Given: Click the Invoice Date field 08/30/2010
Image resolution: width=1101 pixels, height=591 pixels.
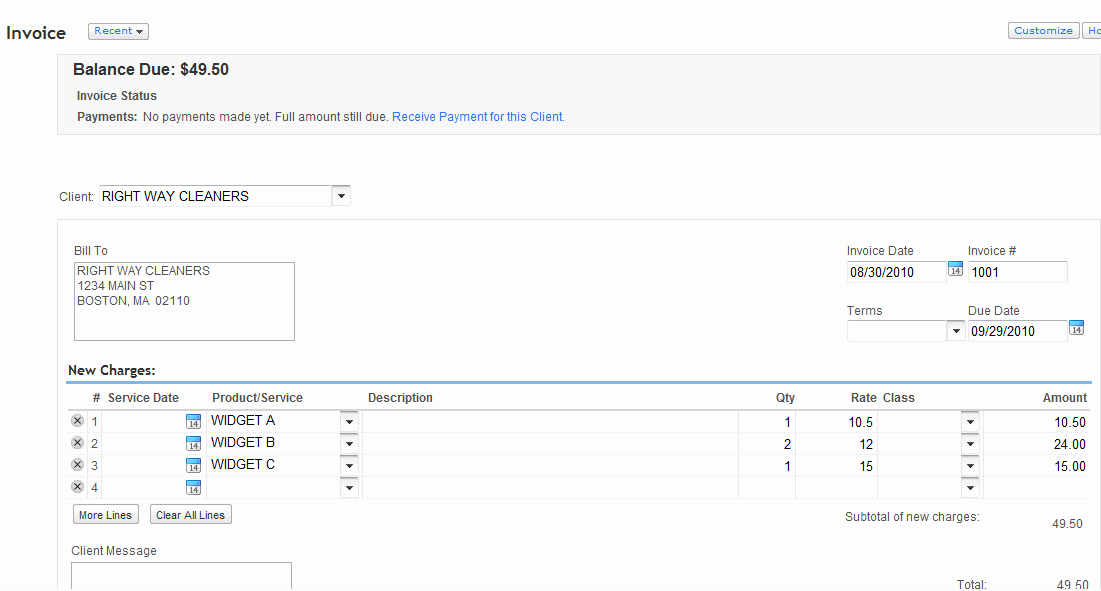Looking at the screenshot, I should pyautogui.click(x=897, y=272).
